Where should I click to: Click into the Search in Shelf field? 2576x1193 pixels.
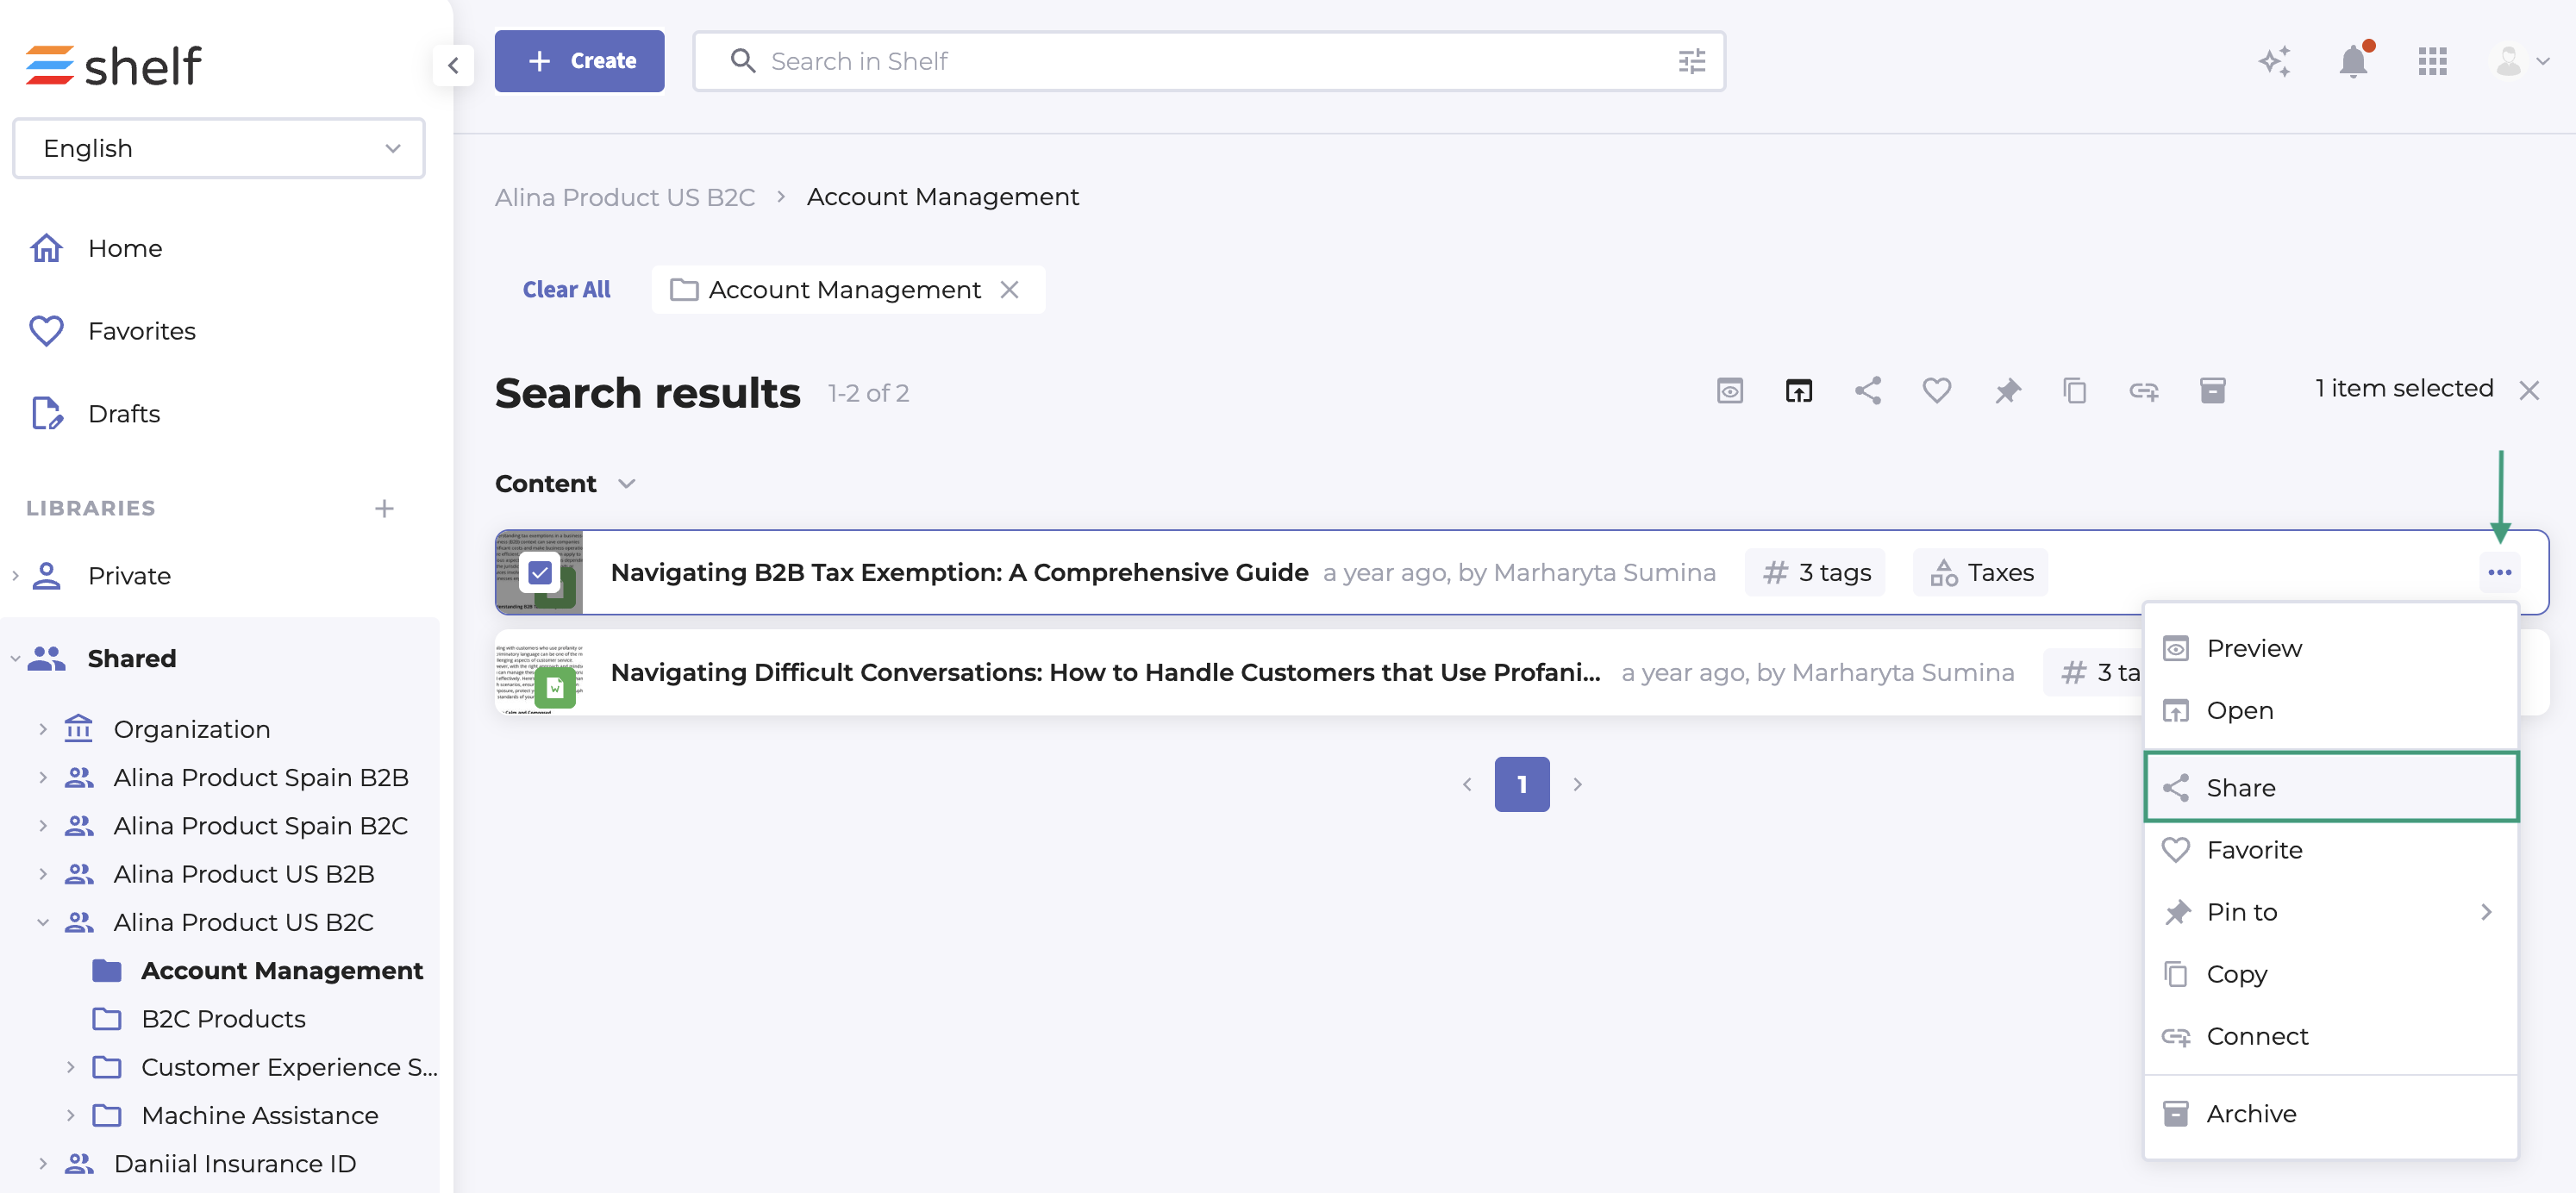click(1200, 62)
